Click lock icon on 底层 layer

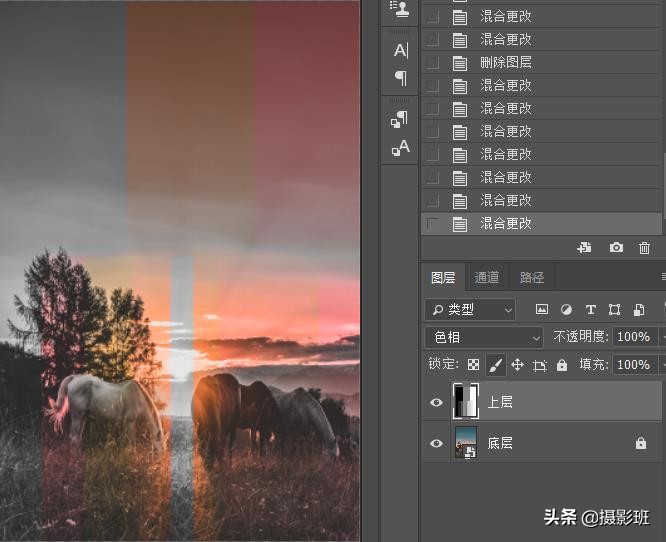pos(641,443)
